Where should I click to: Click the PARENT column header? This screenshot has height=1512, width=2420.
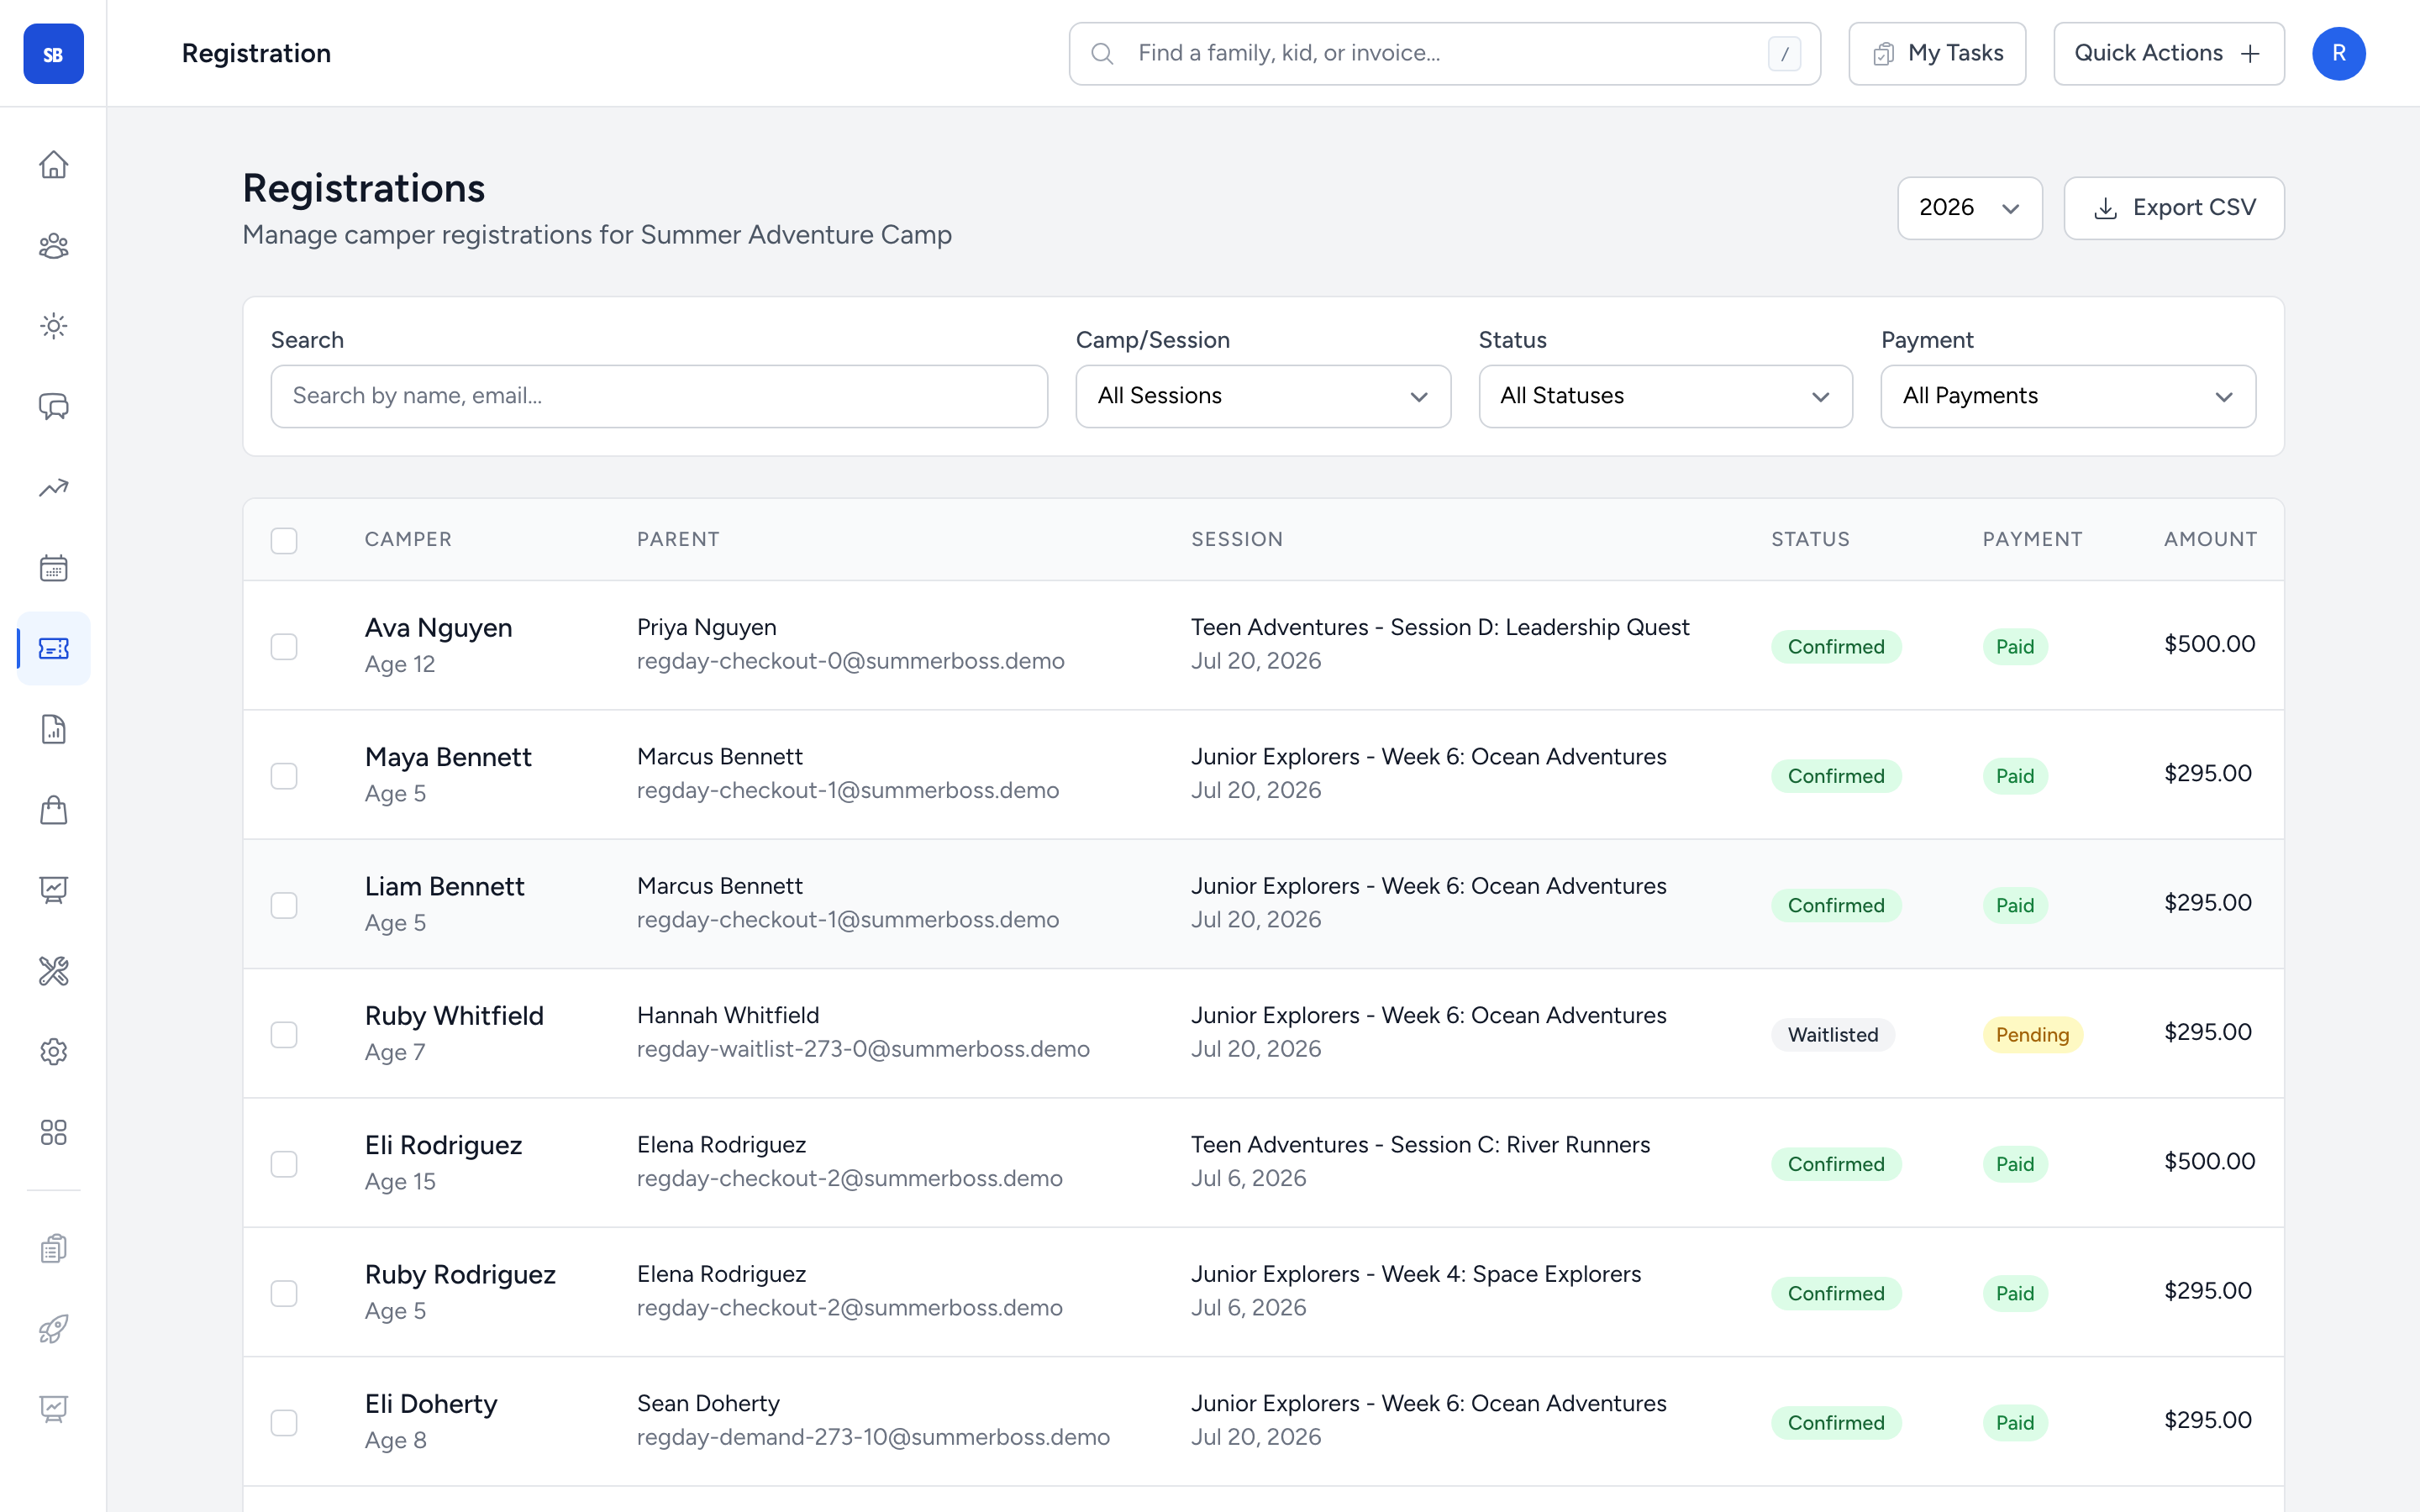click(x=678, y=539)
